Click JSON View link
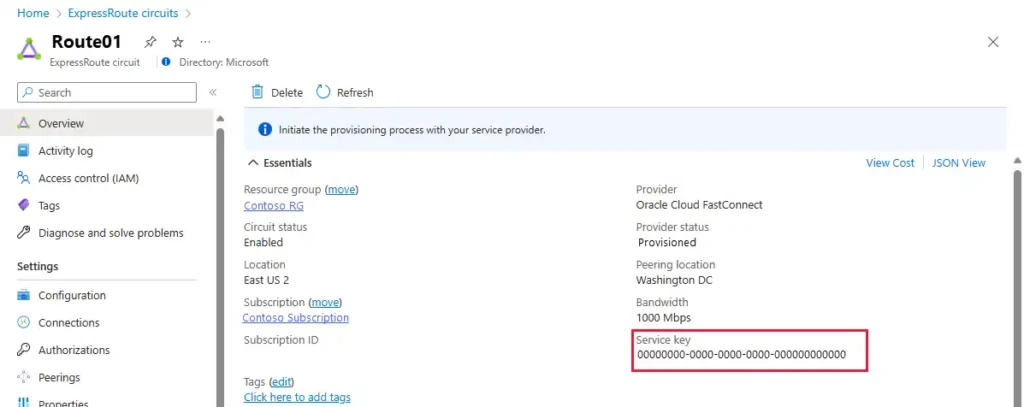 (x=959, y=163)
